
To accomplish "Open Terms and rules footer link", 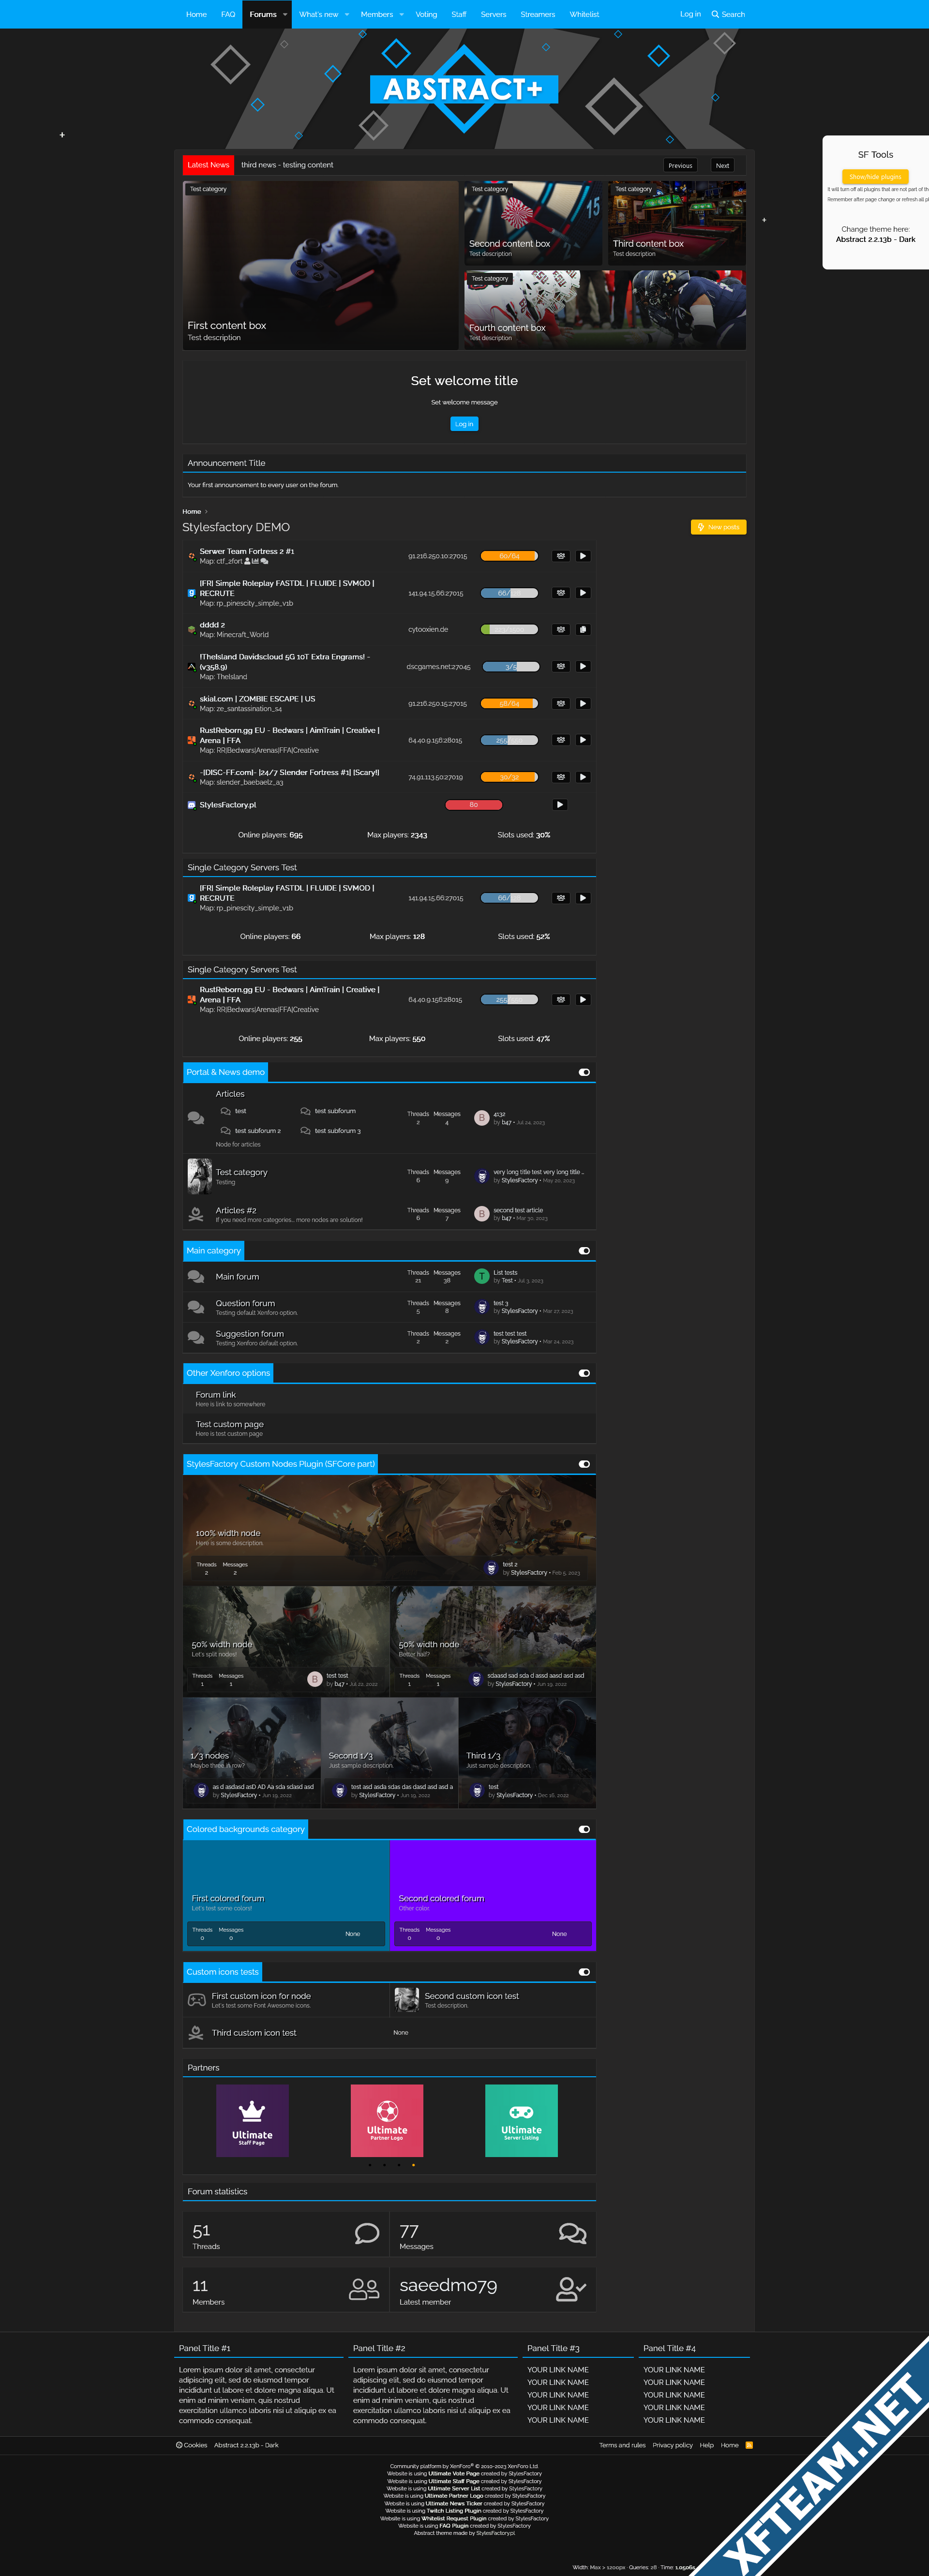I will tap(622, 2445).
